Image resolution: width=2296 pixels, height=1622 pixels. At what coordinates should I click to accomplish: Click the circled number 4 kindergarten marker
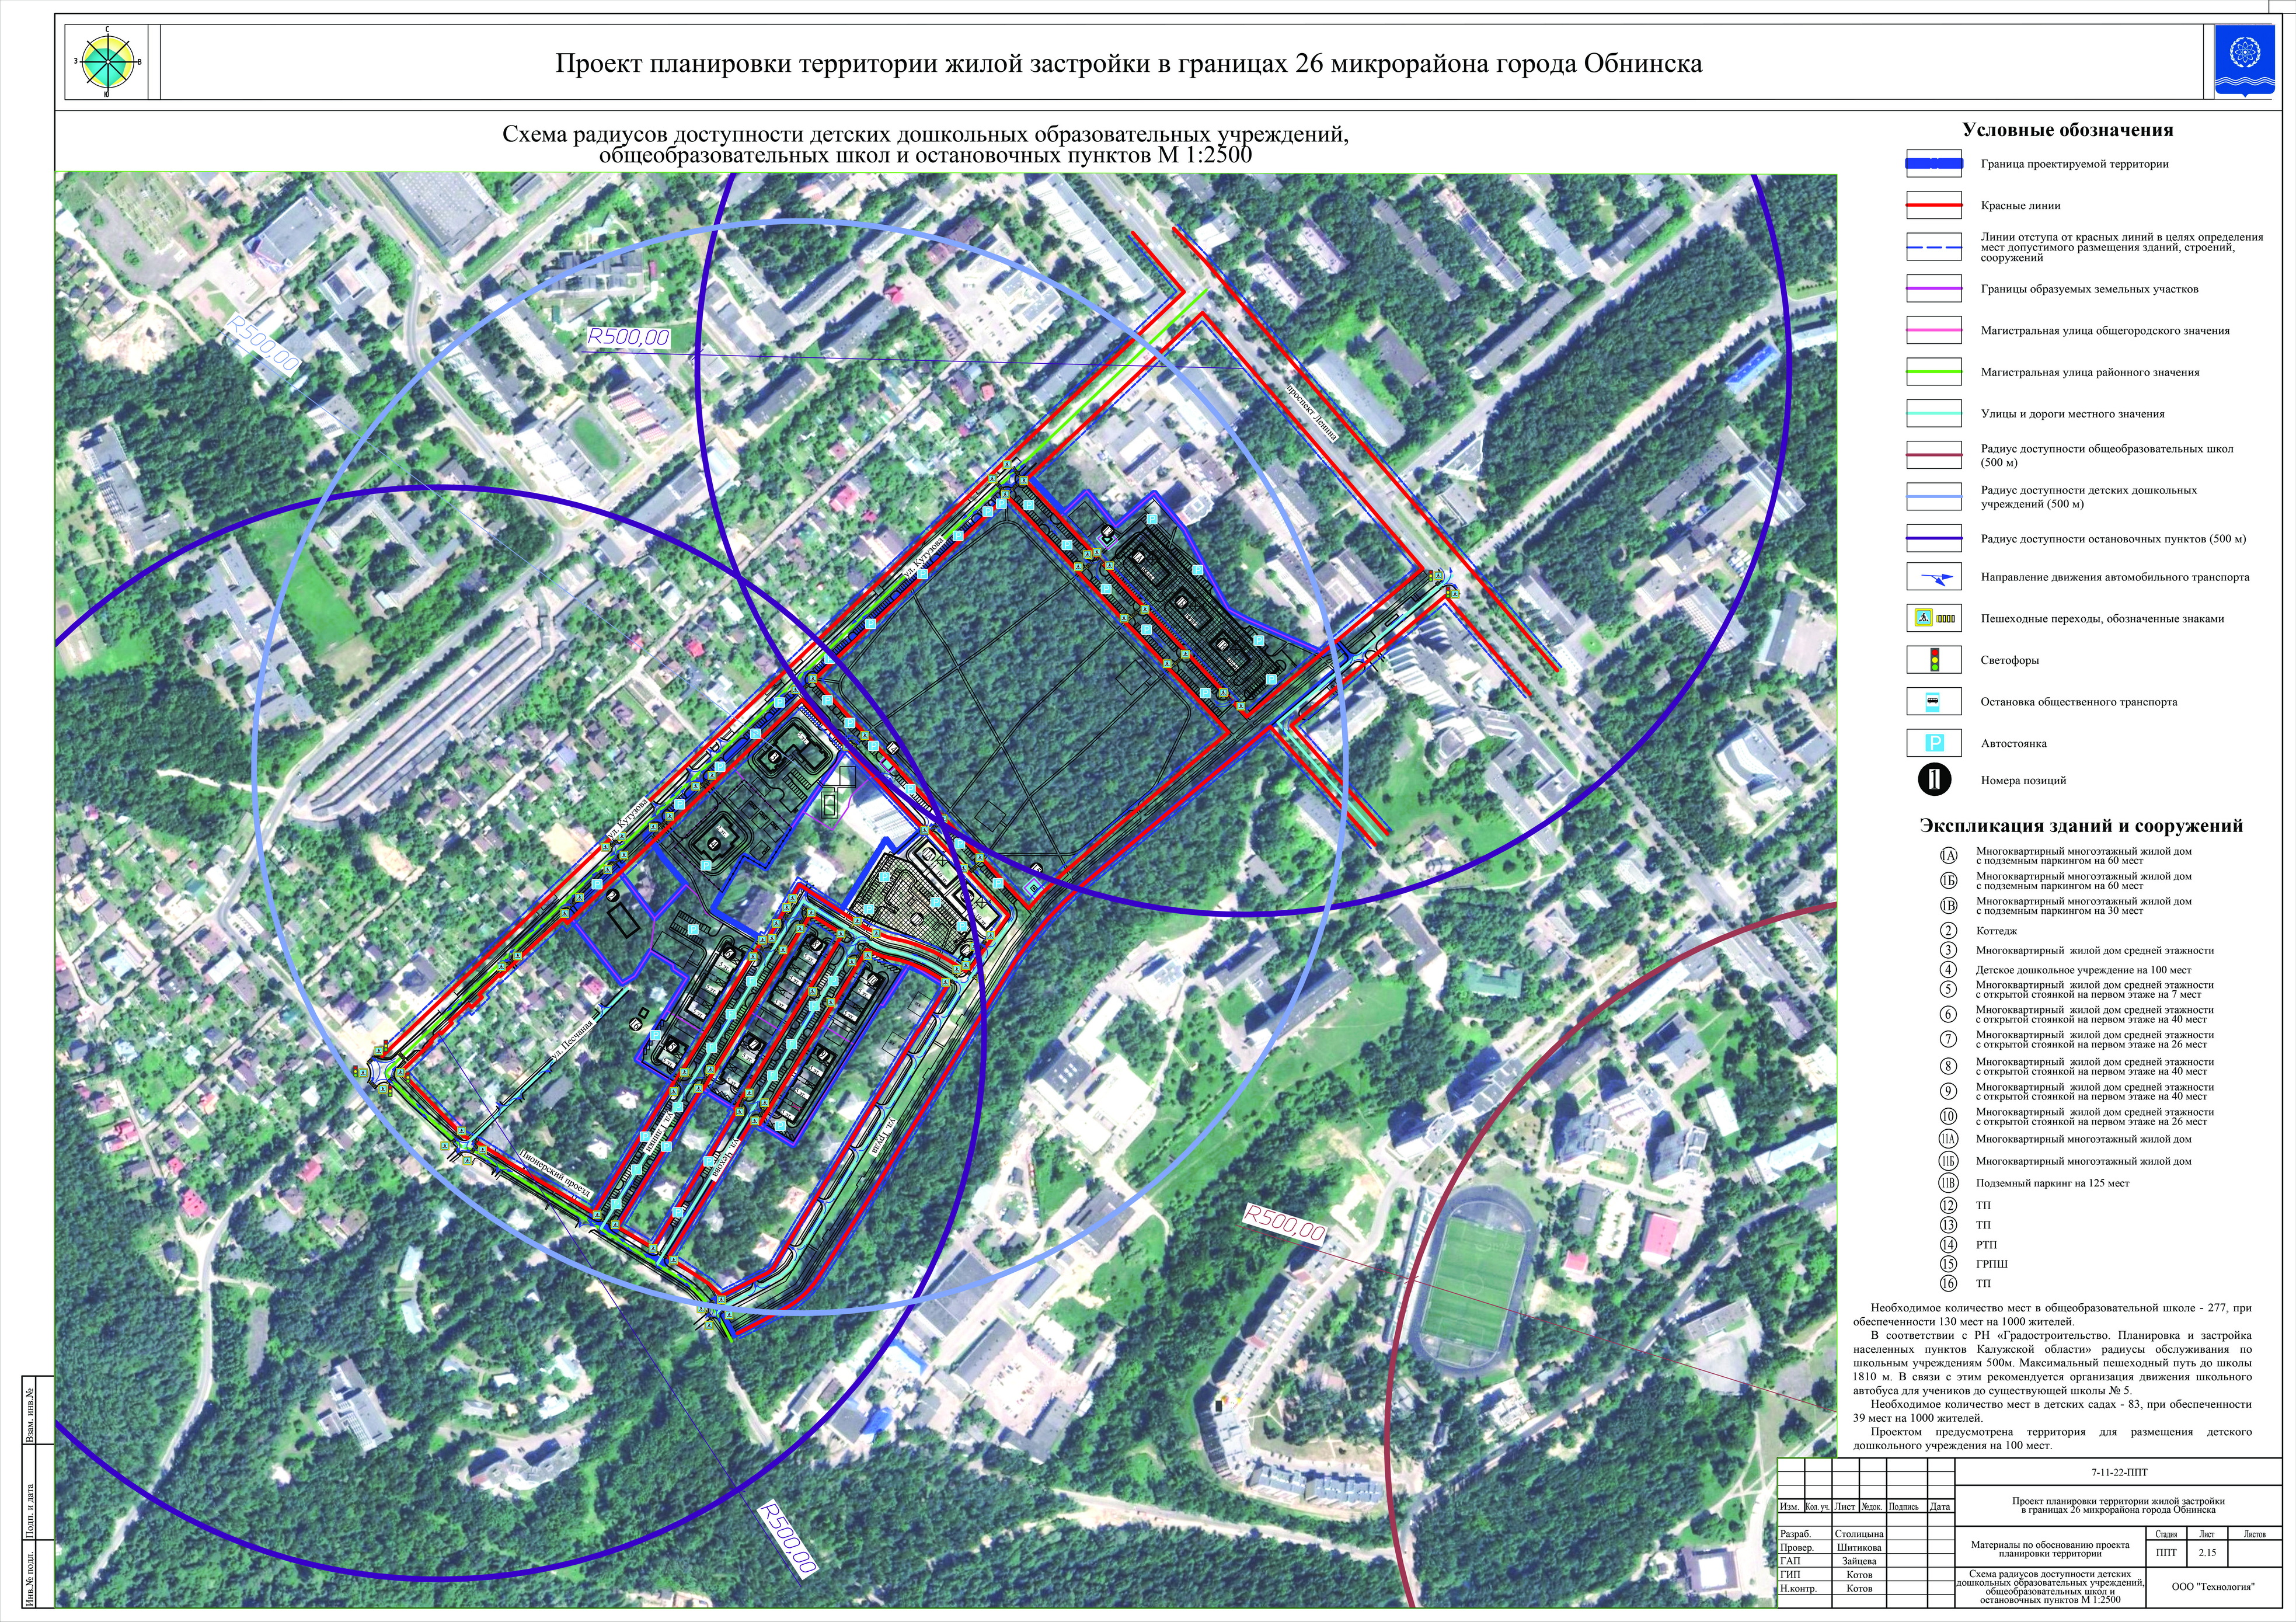pyautogui.click(x=1948, y=970)
